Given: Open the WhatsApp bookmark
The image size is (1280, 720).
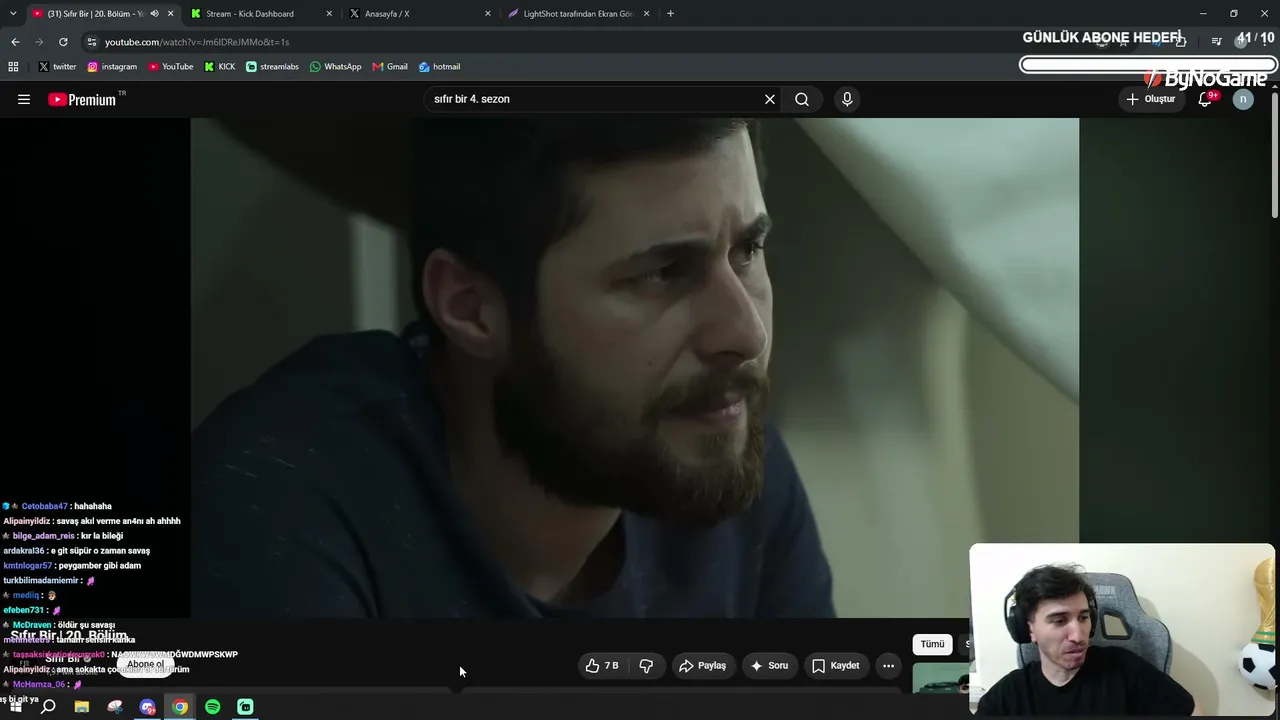Looking at the screenshot, I should (335, 67).
